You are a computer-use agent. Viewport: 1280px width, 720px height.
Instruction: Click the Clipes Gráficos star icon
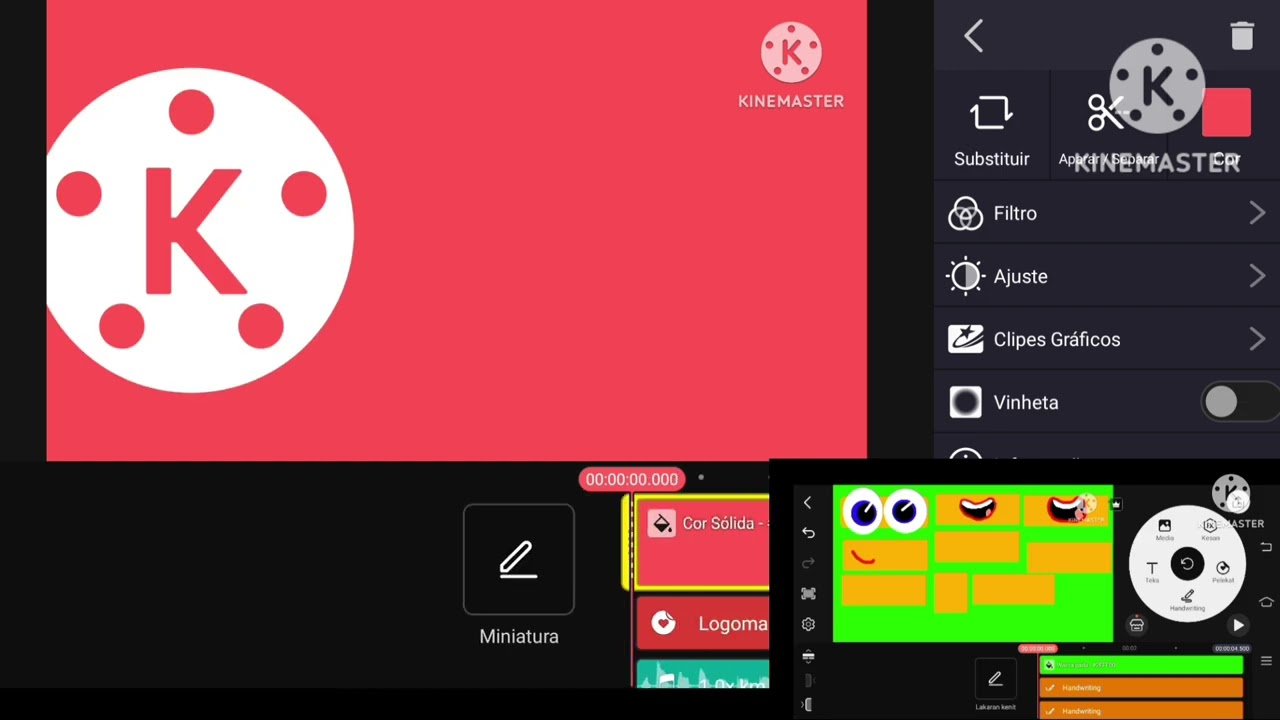[x=965, y=340]
